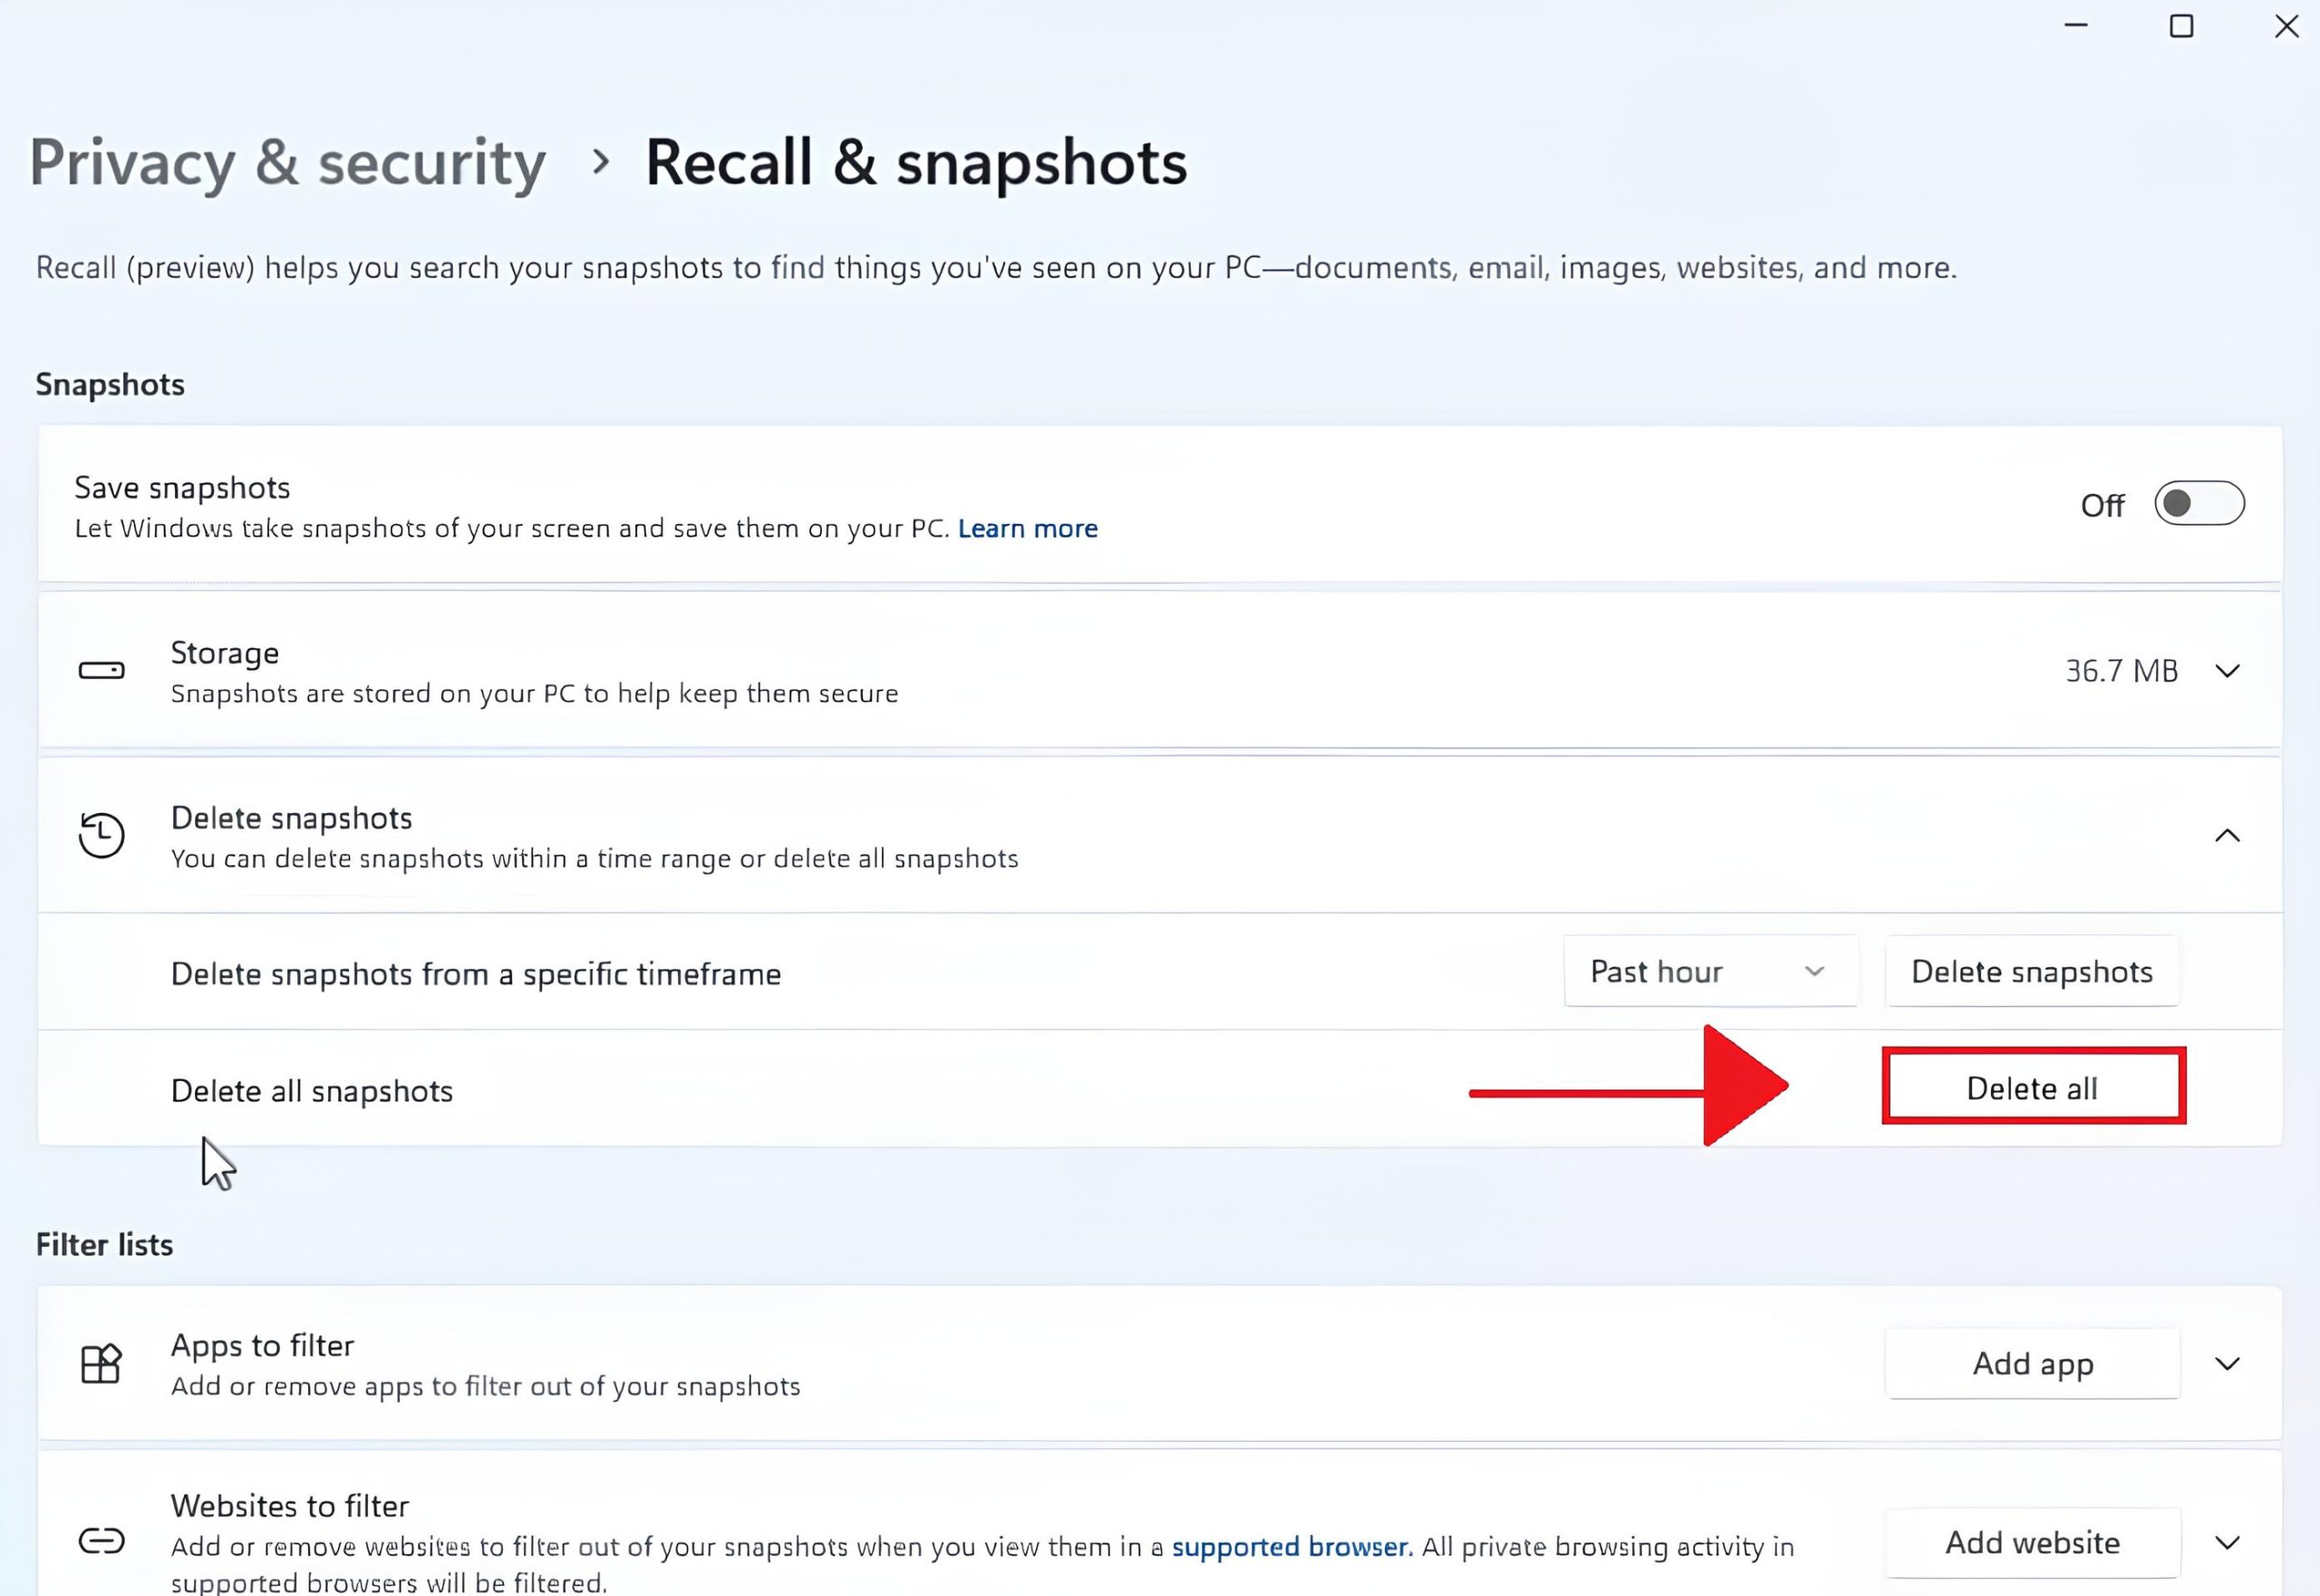Go back to Privacy & security breadcrumb
Image resolution: width=2320 pixels, height=1596 pixels.
[288, 162]
